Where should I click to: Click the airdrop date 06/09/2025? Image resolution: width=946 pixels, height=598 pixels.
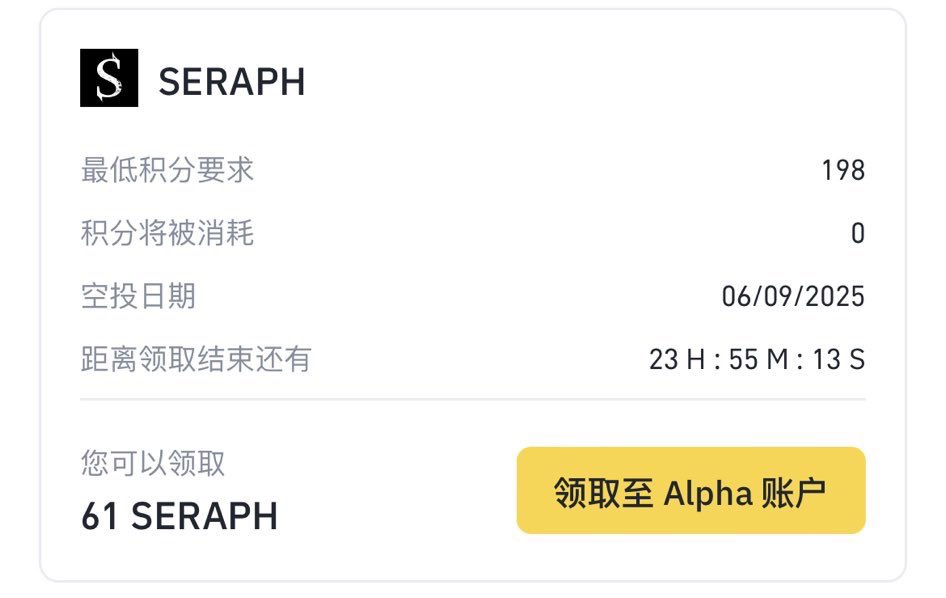tap(793, 296)
